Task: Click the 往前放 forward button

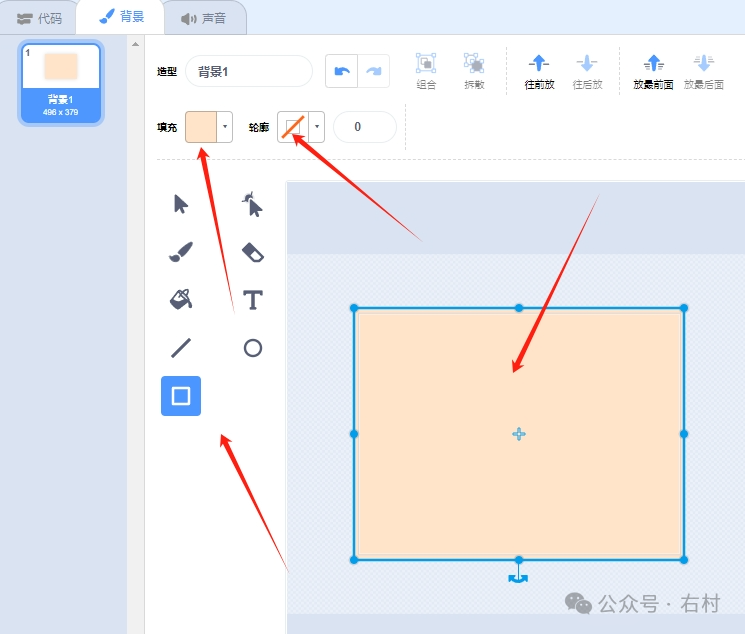Action: click(x=539, y=70)
